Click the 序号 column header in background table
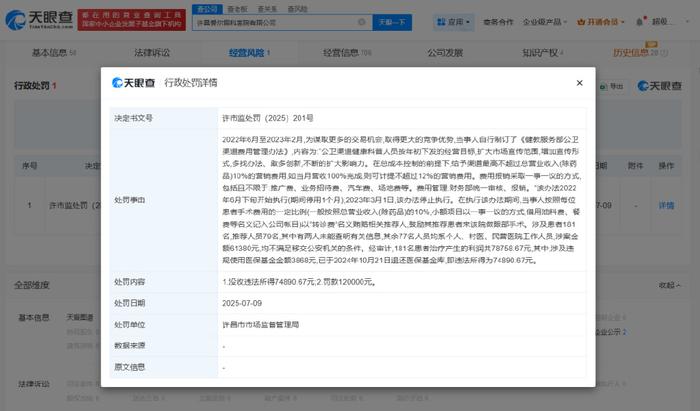This screenshot has width=700, height=411. [29, 166]
